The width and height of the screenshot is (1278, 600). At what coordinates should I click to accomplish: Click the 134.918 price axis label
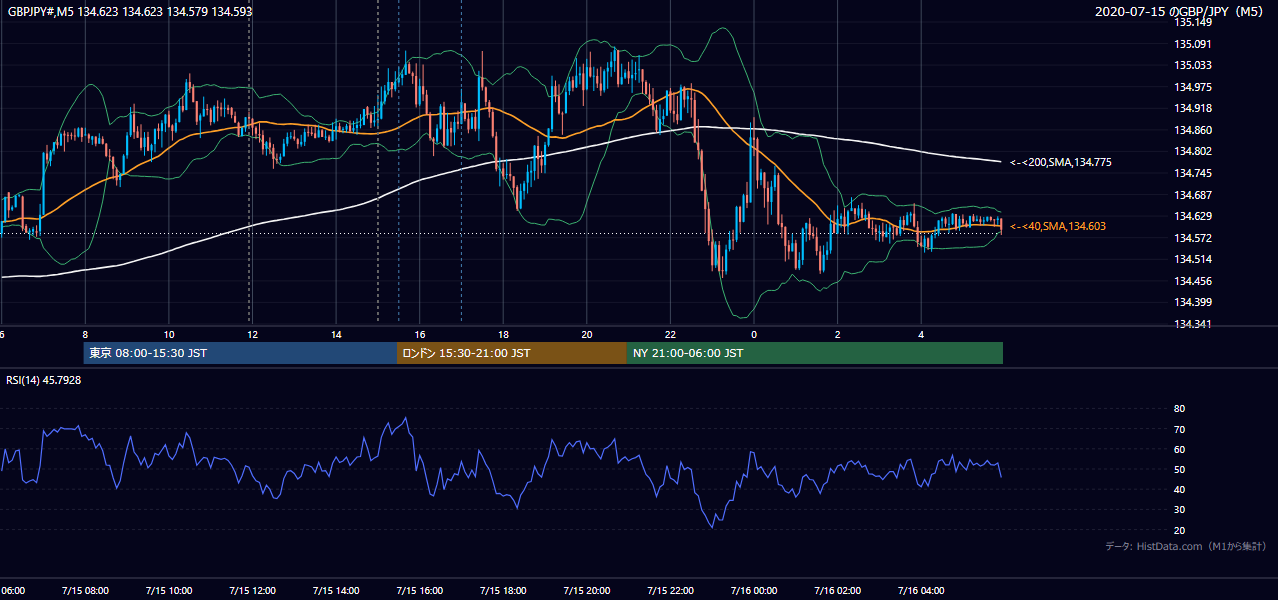1193,109
